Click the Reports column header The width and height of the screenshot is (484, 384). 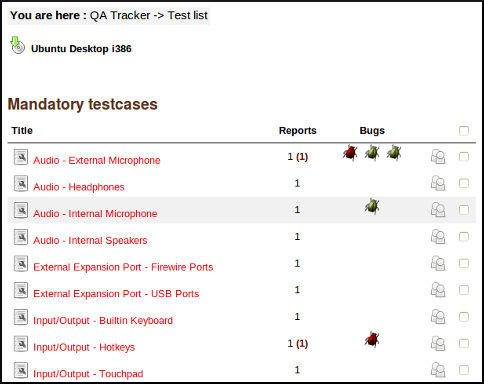pyautogui.click(x=298, y=131)
